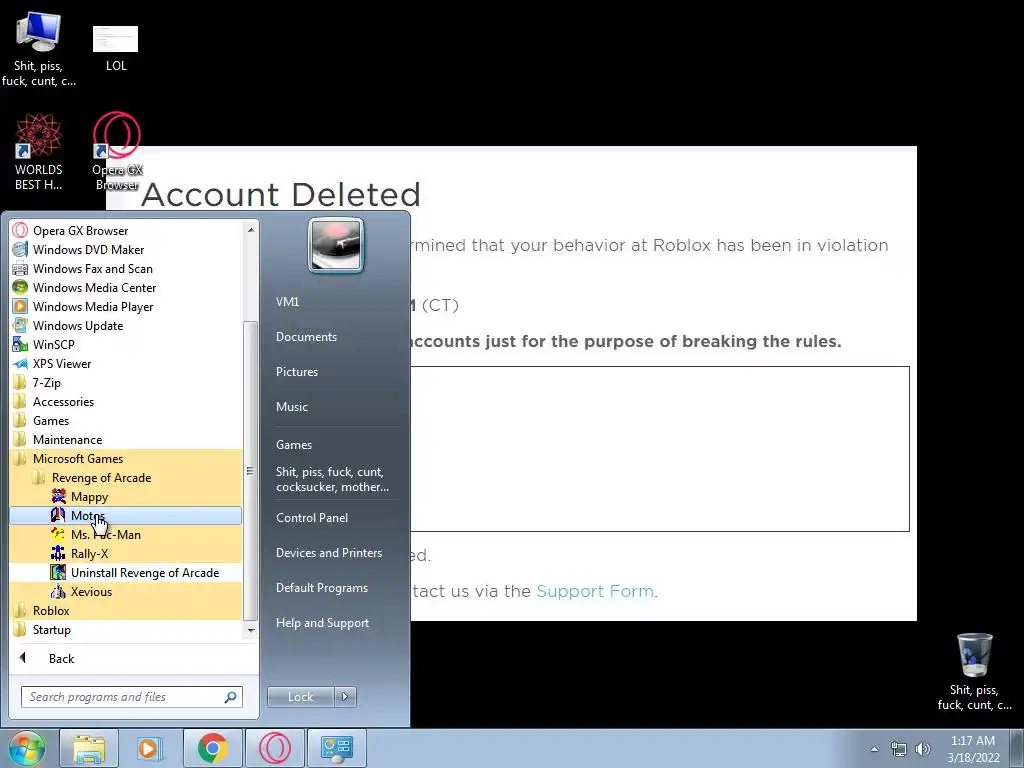
Task: Open Windows Media Player from program list
Action: click(125, 306)
